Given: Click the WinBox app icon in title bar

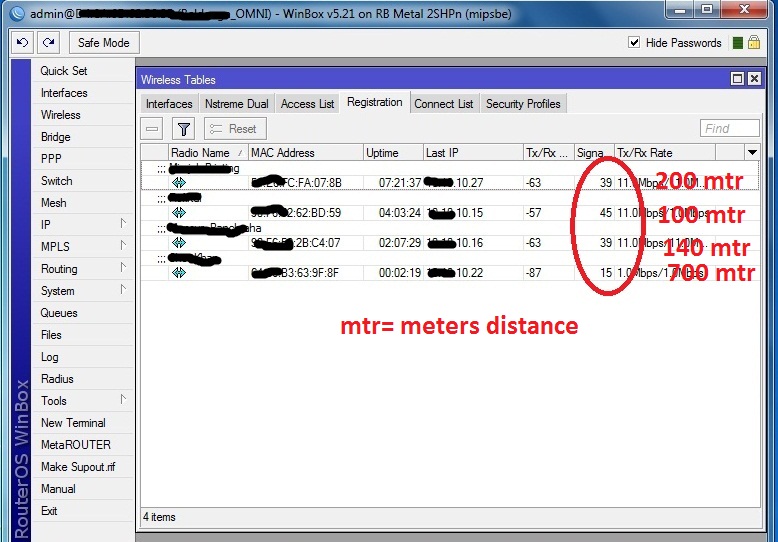Looking at the screenshot, I should click(16, 13).
